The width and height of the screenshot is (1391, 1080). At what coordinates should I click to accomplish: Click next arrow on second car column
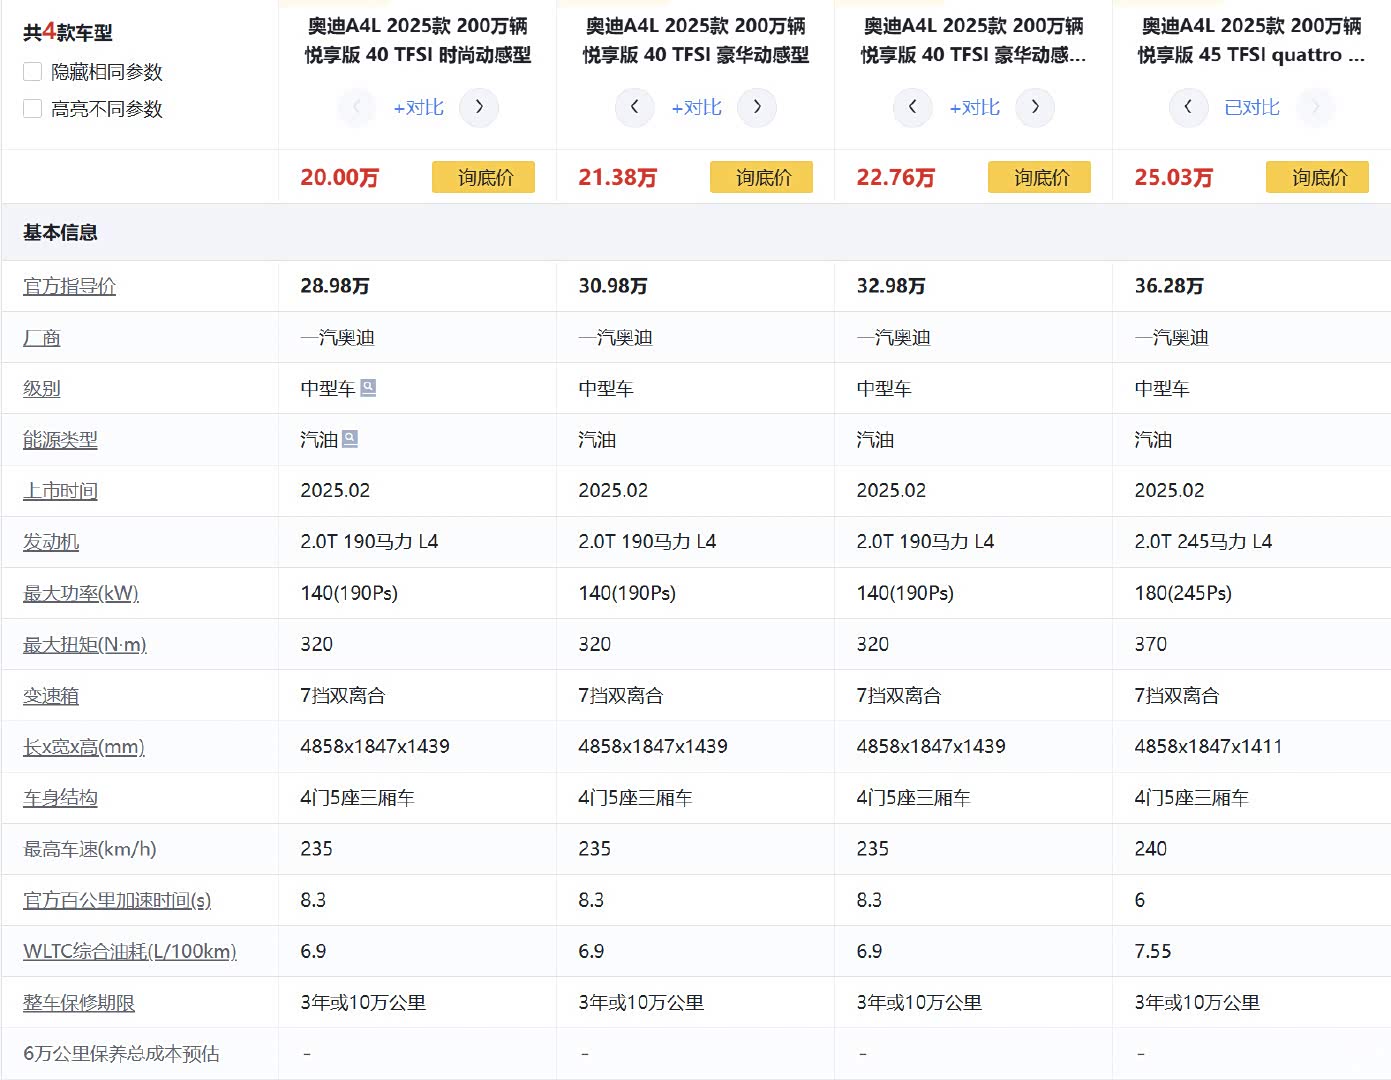757,107
